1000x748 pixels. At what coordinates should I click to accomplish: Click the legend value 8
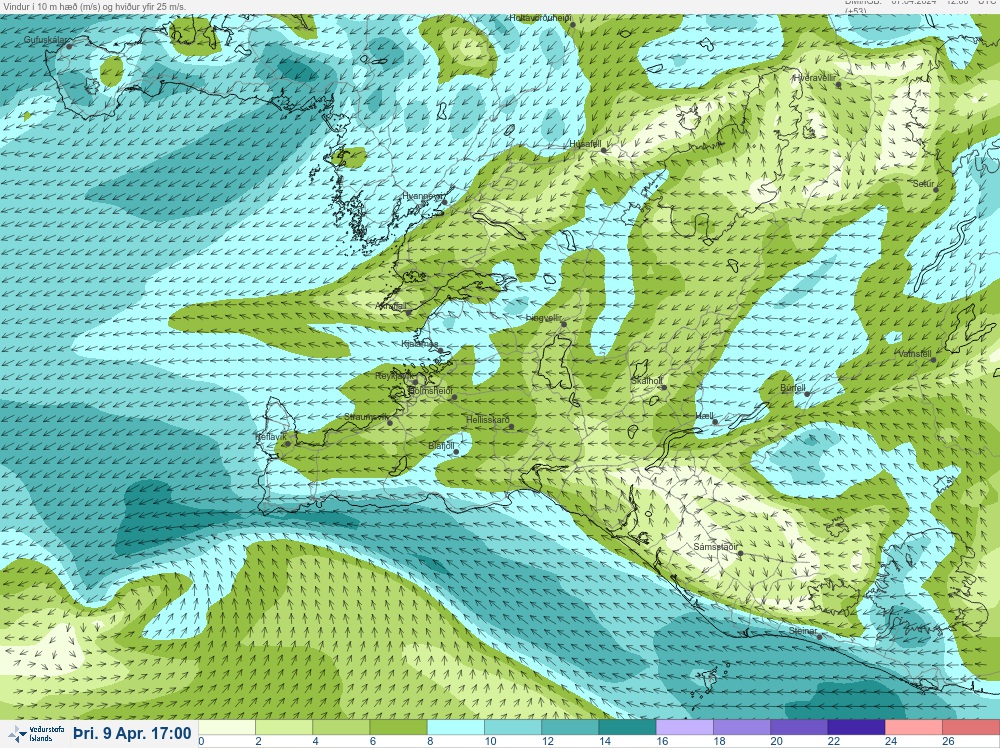[x=430, y=741]
